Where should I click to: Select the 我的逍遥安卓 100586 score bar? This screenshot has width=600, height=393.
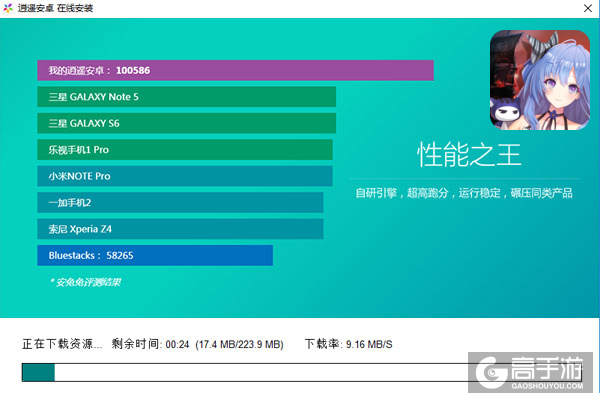pos(235,70)
